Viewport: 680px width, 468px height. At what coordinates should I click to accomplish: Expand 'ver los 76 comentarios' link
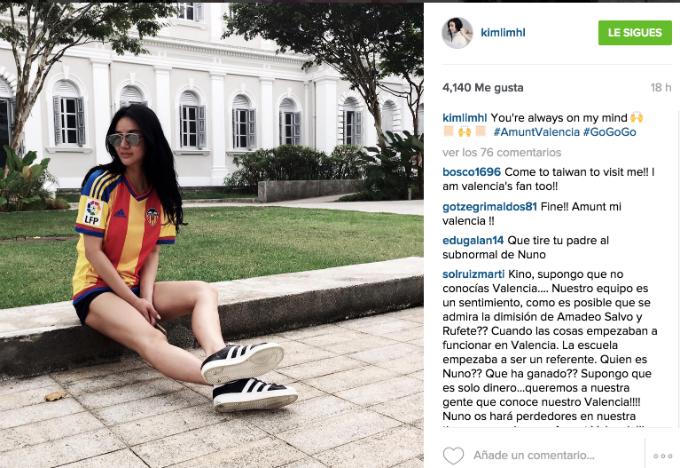tap(502, 153)
